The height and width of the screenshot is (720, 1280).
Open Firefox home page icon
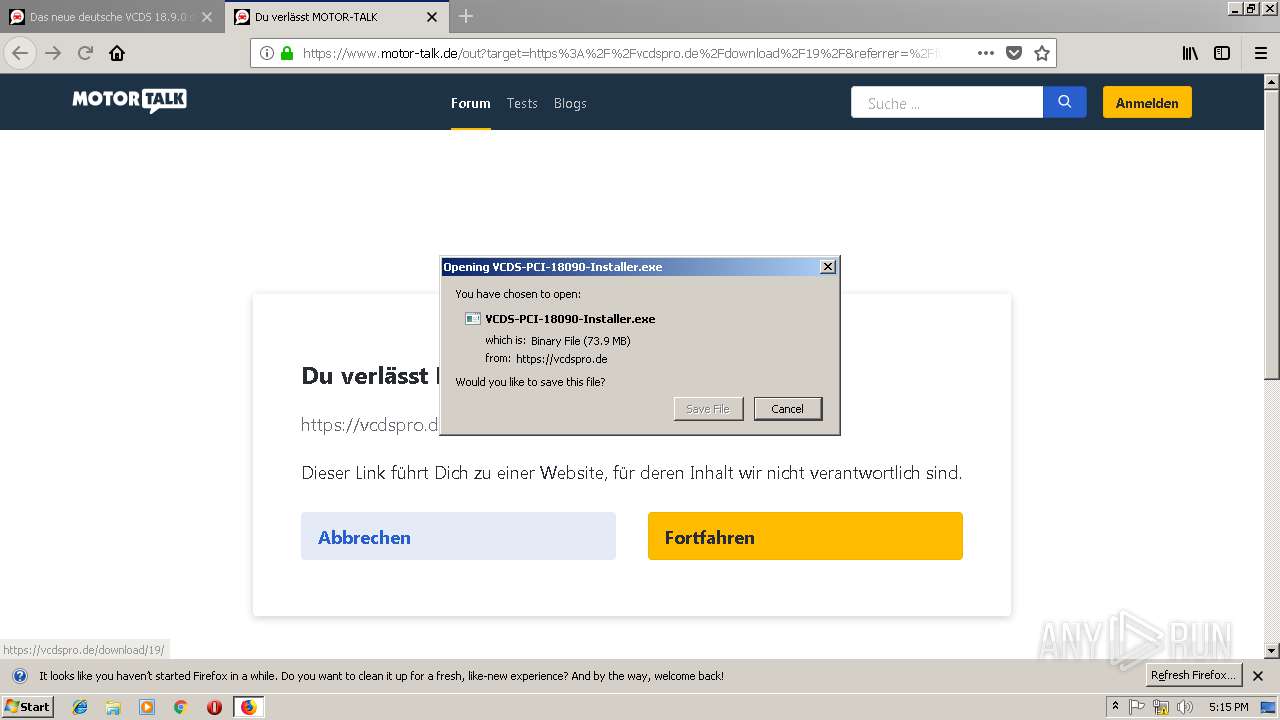click(117, 53)
